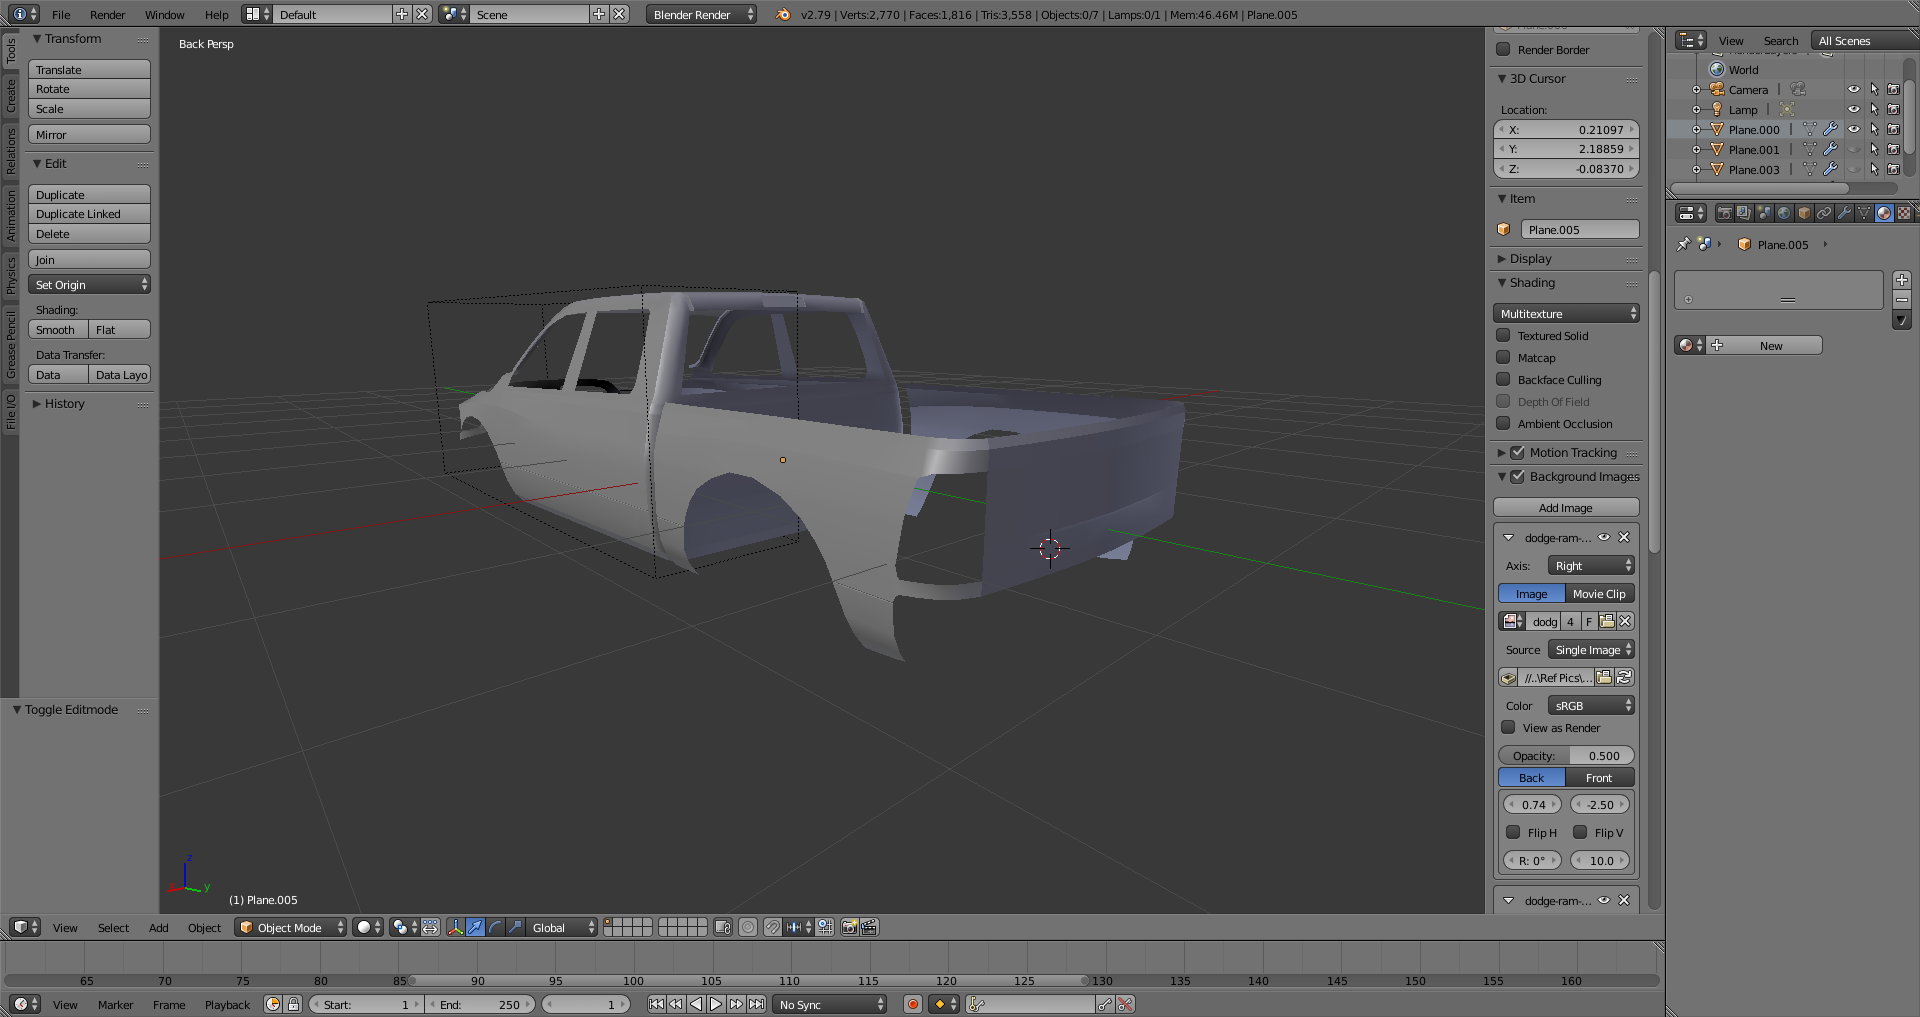Click the Duplicate Linked button
The height and width of the screenshot is (1017, 1920).
89,214
